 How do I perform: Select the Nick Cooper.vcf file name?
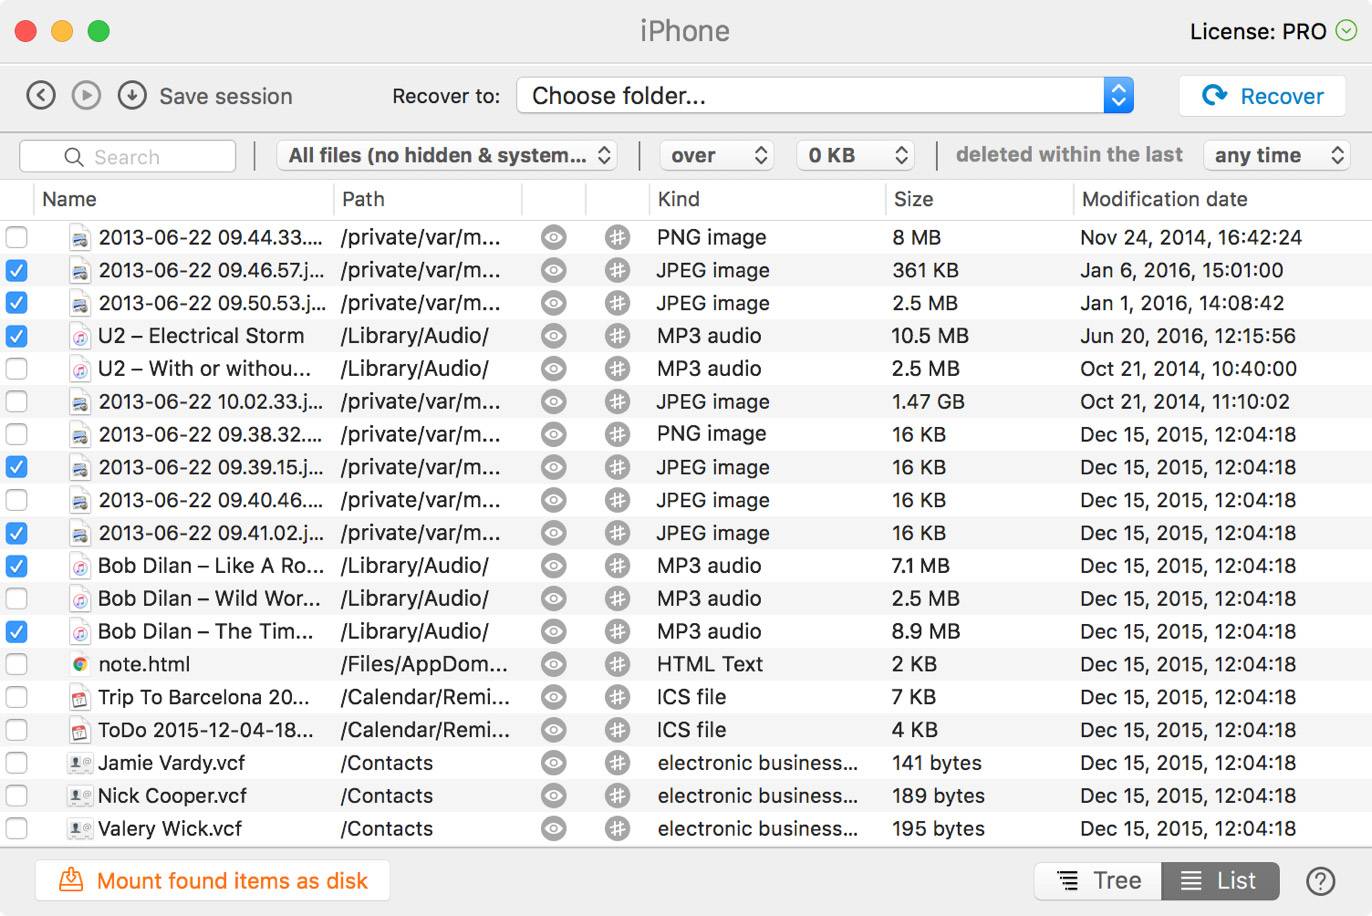click(172, 796)
